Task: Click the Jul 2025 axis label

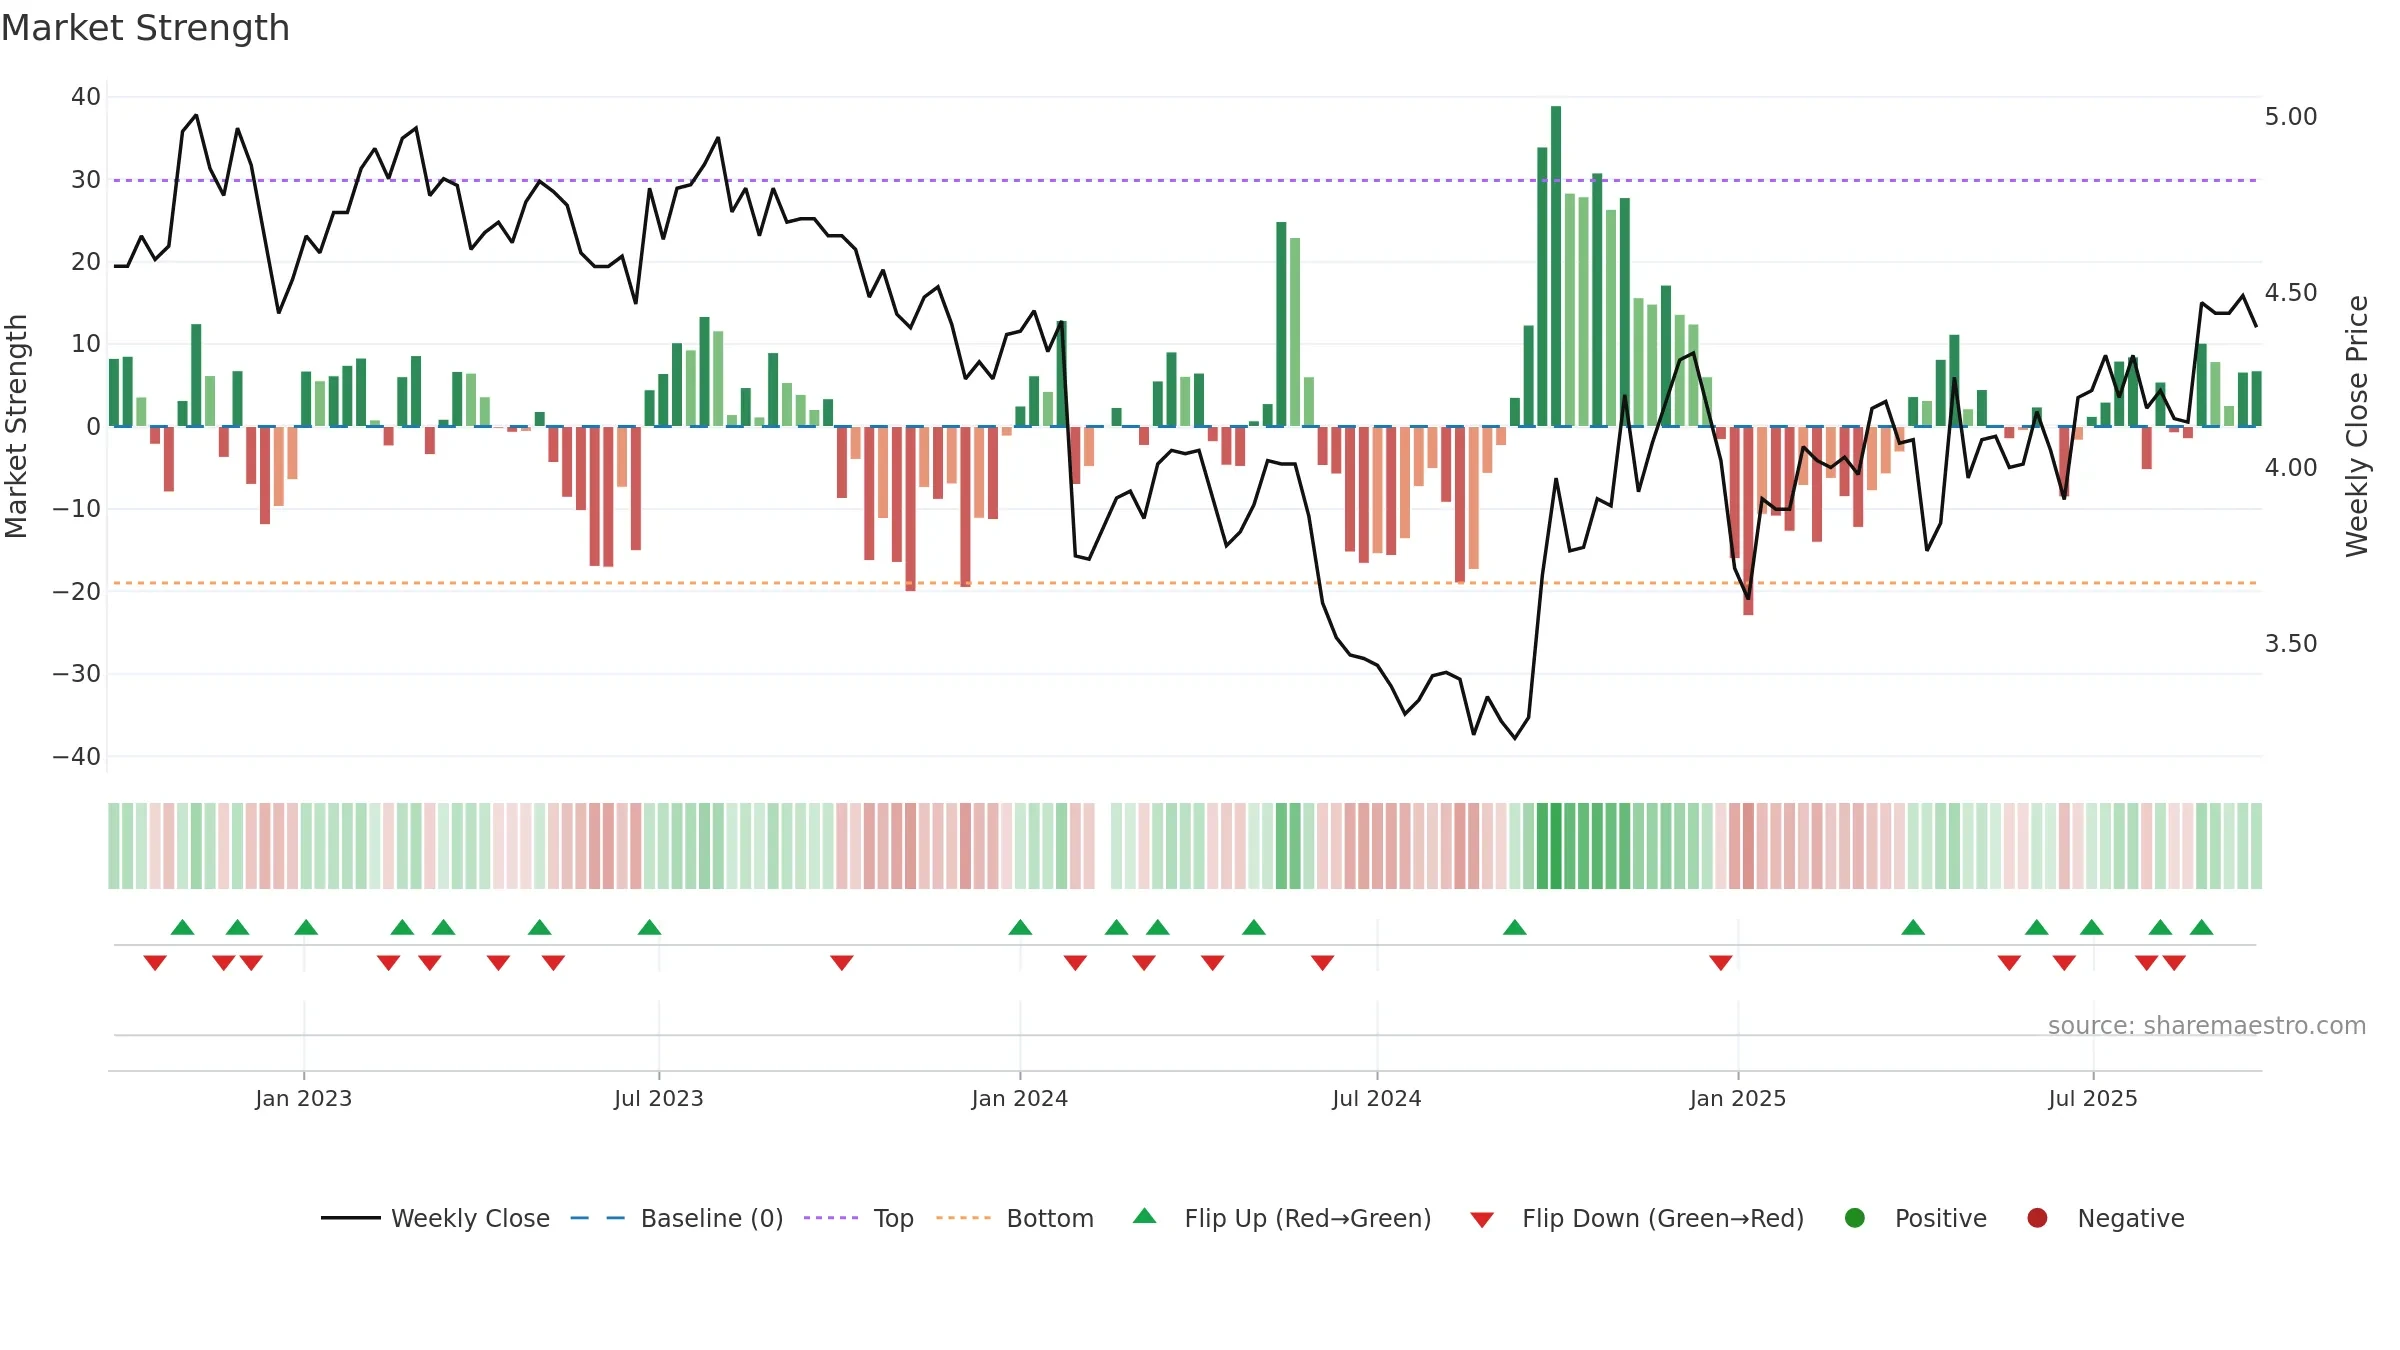Action: pyautogui.click(x=2093, y=1099)
